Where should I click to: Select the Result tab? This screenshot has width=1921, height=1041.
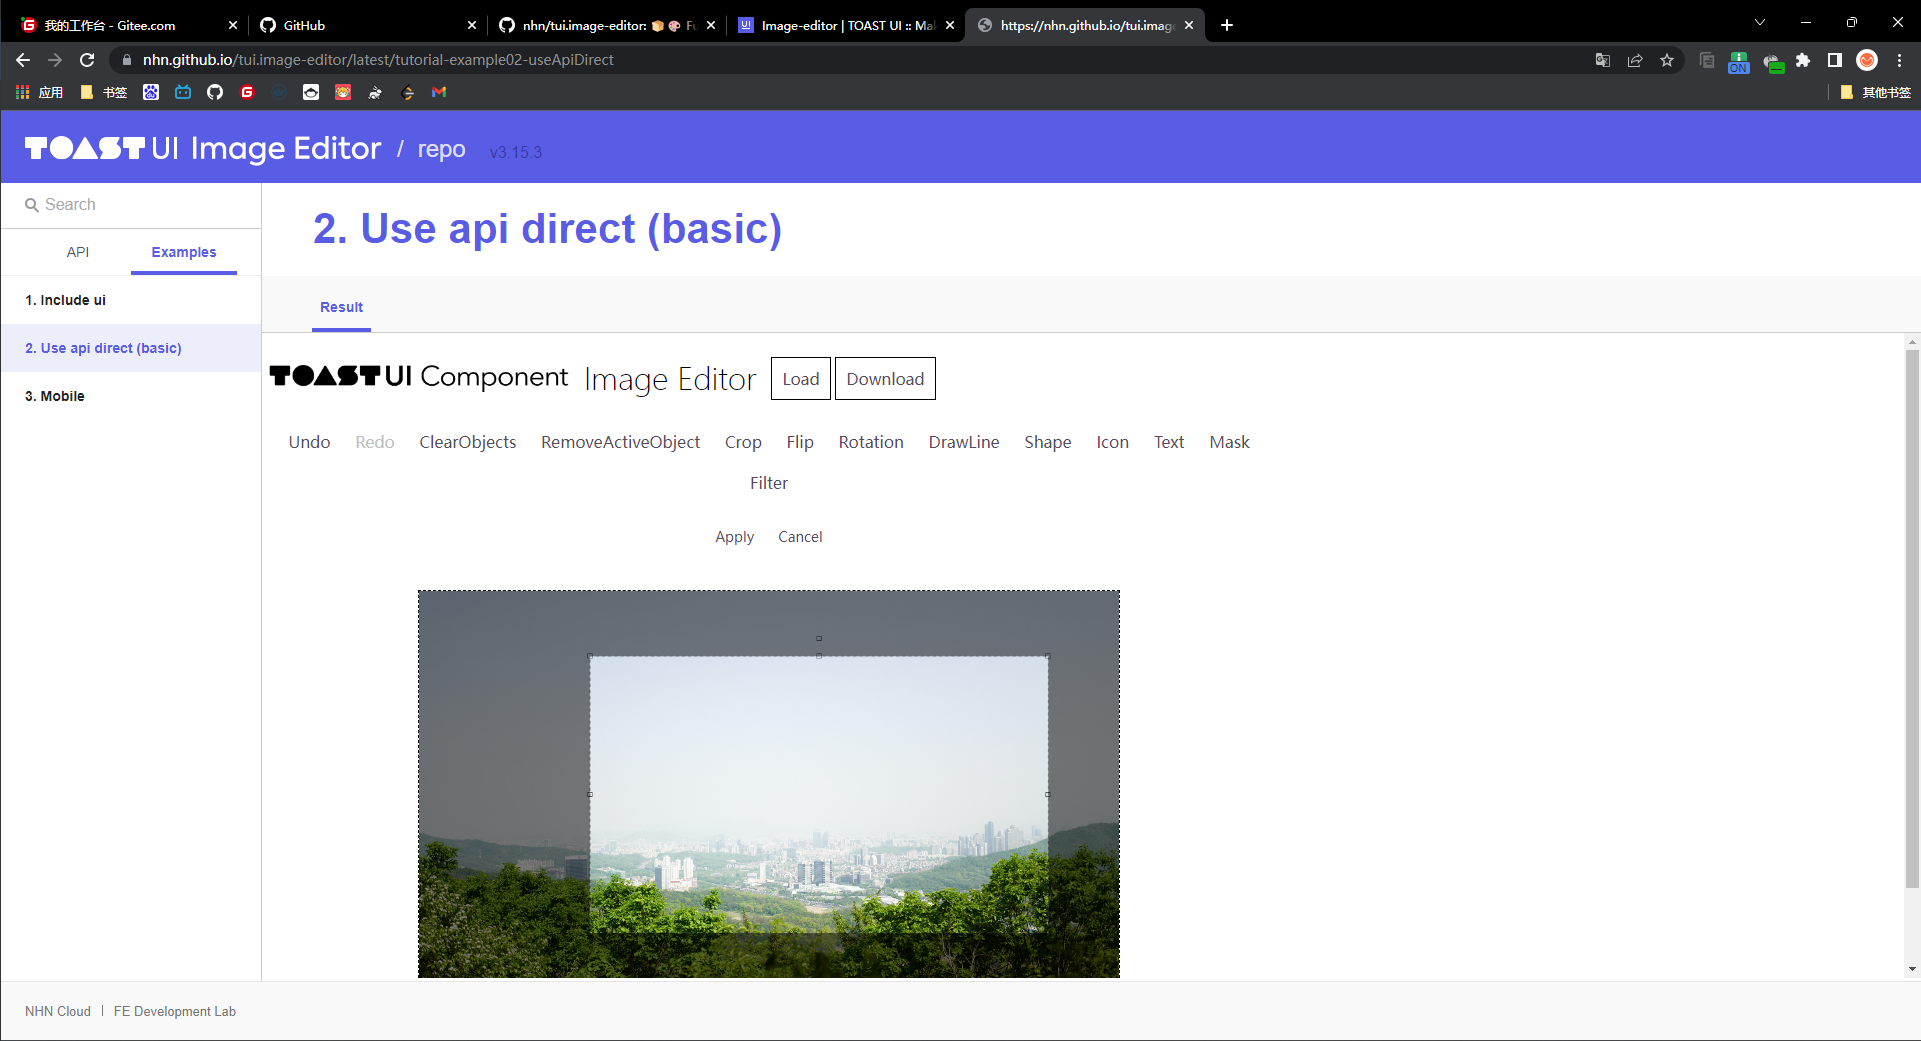[341, 307]
